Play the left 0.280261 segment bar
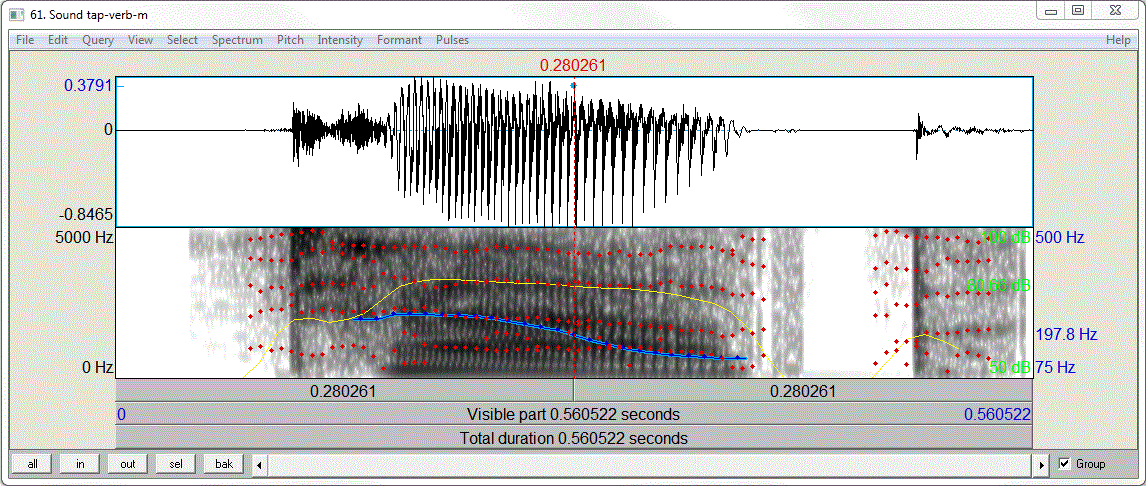Image resolution: width=1146 pixels, height=486 pixels. pos(344,391)
